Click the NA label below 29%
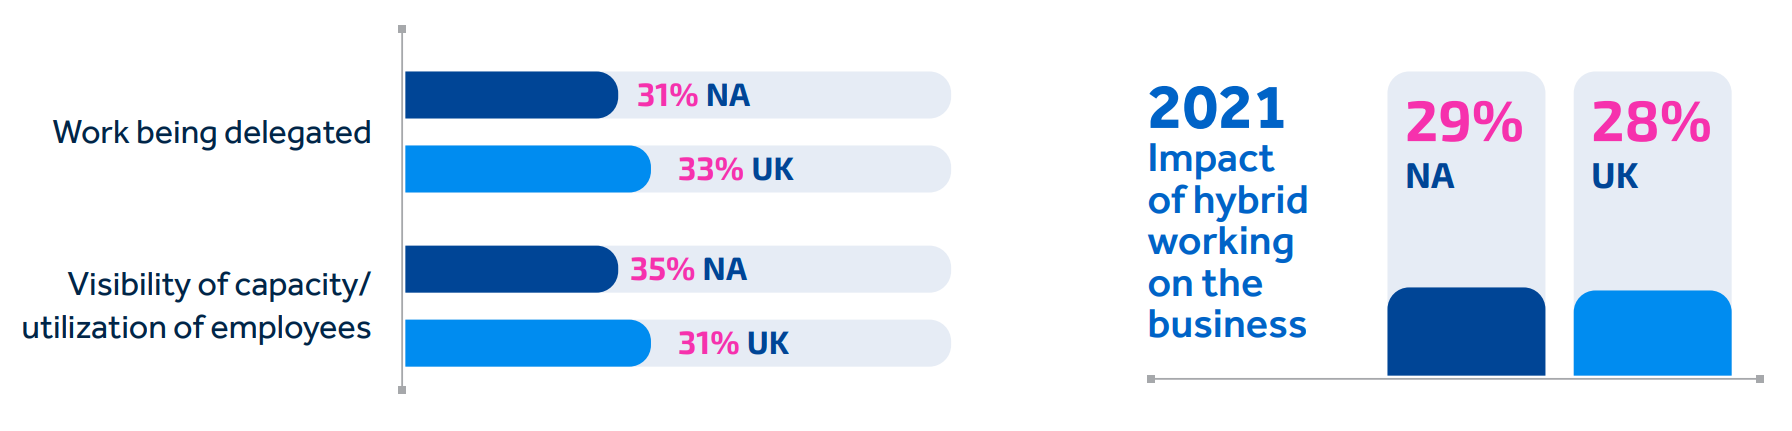Viewport: 1792px width, 431px height. [x=1430, y=176]
